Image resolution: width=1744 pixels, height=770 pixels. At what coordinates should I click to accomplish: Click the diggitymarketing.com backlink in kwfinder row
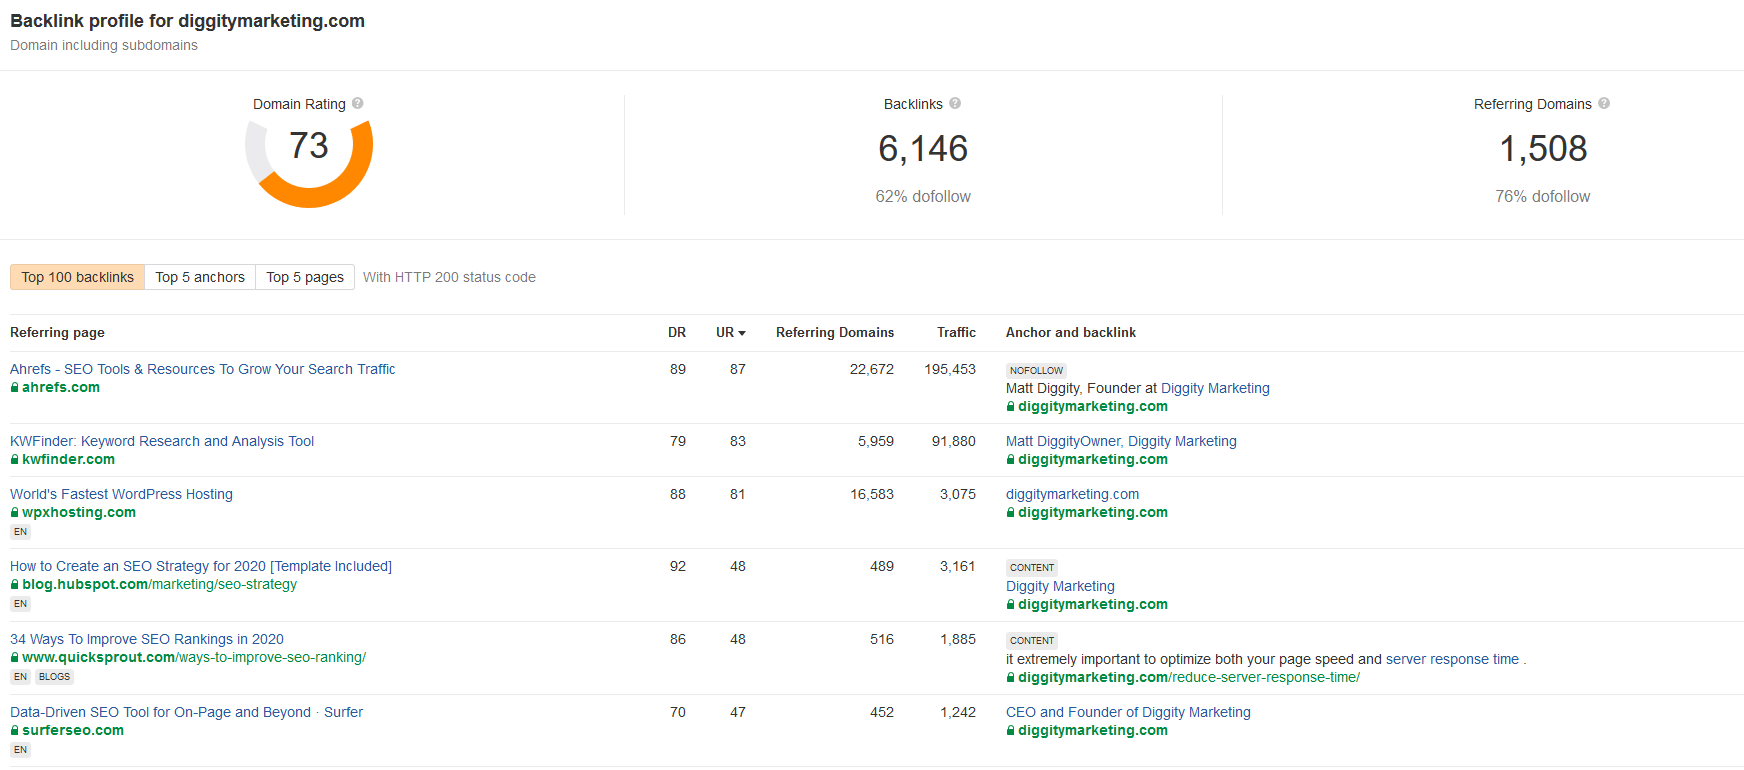coord(1093,459)
